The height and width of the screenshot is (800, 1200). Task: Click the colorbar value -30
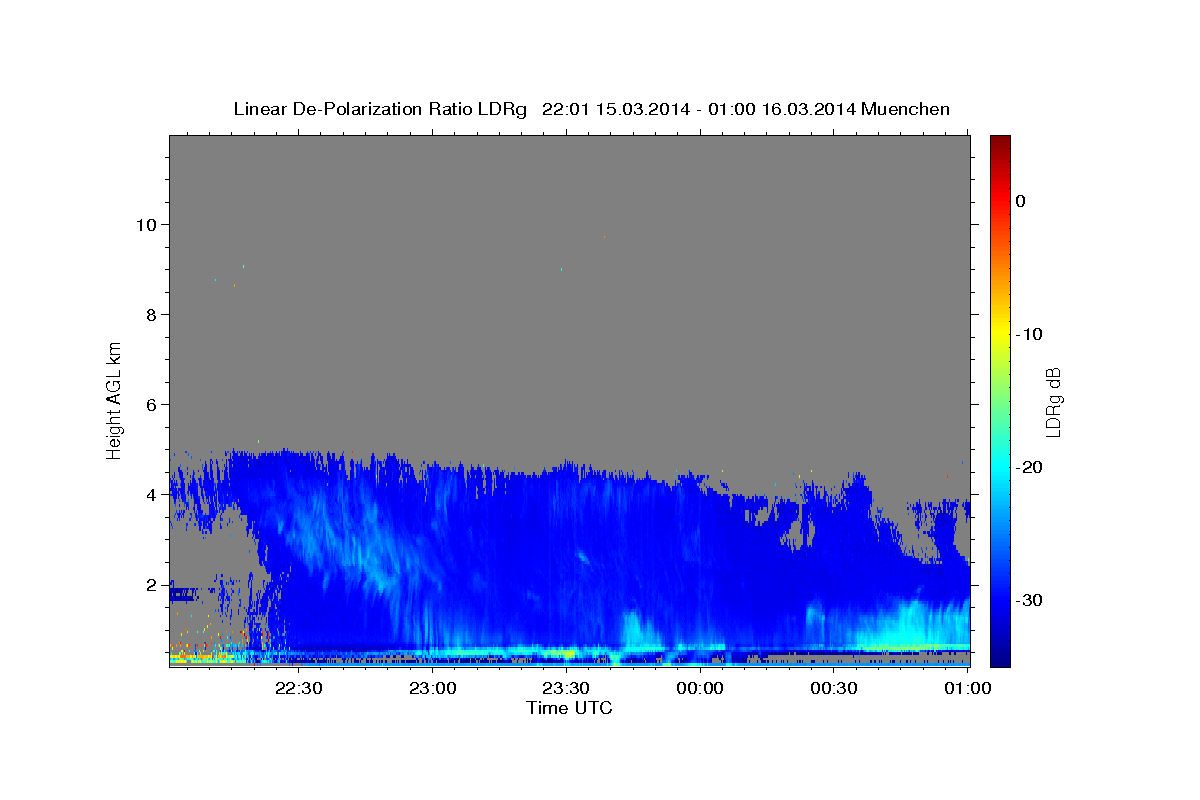pyautogui.click(x=1030, y=600)
